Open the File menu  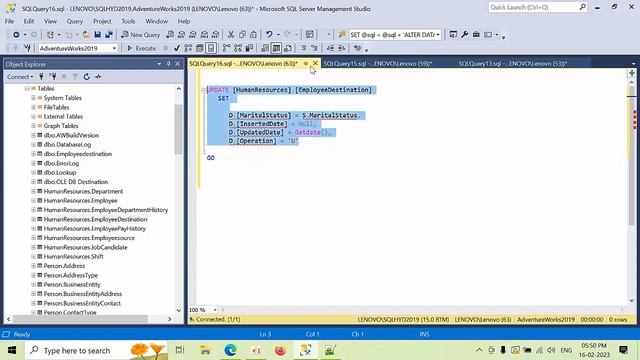[9, 21]
